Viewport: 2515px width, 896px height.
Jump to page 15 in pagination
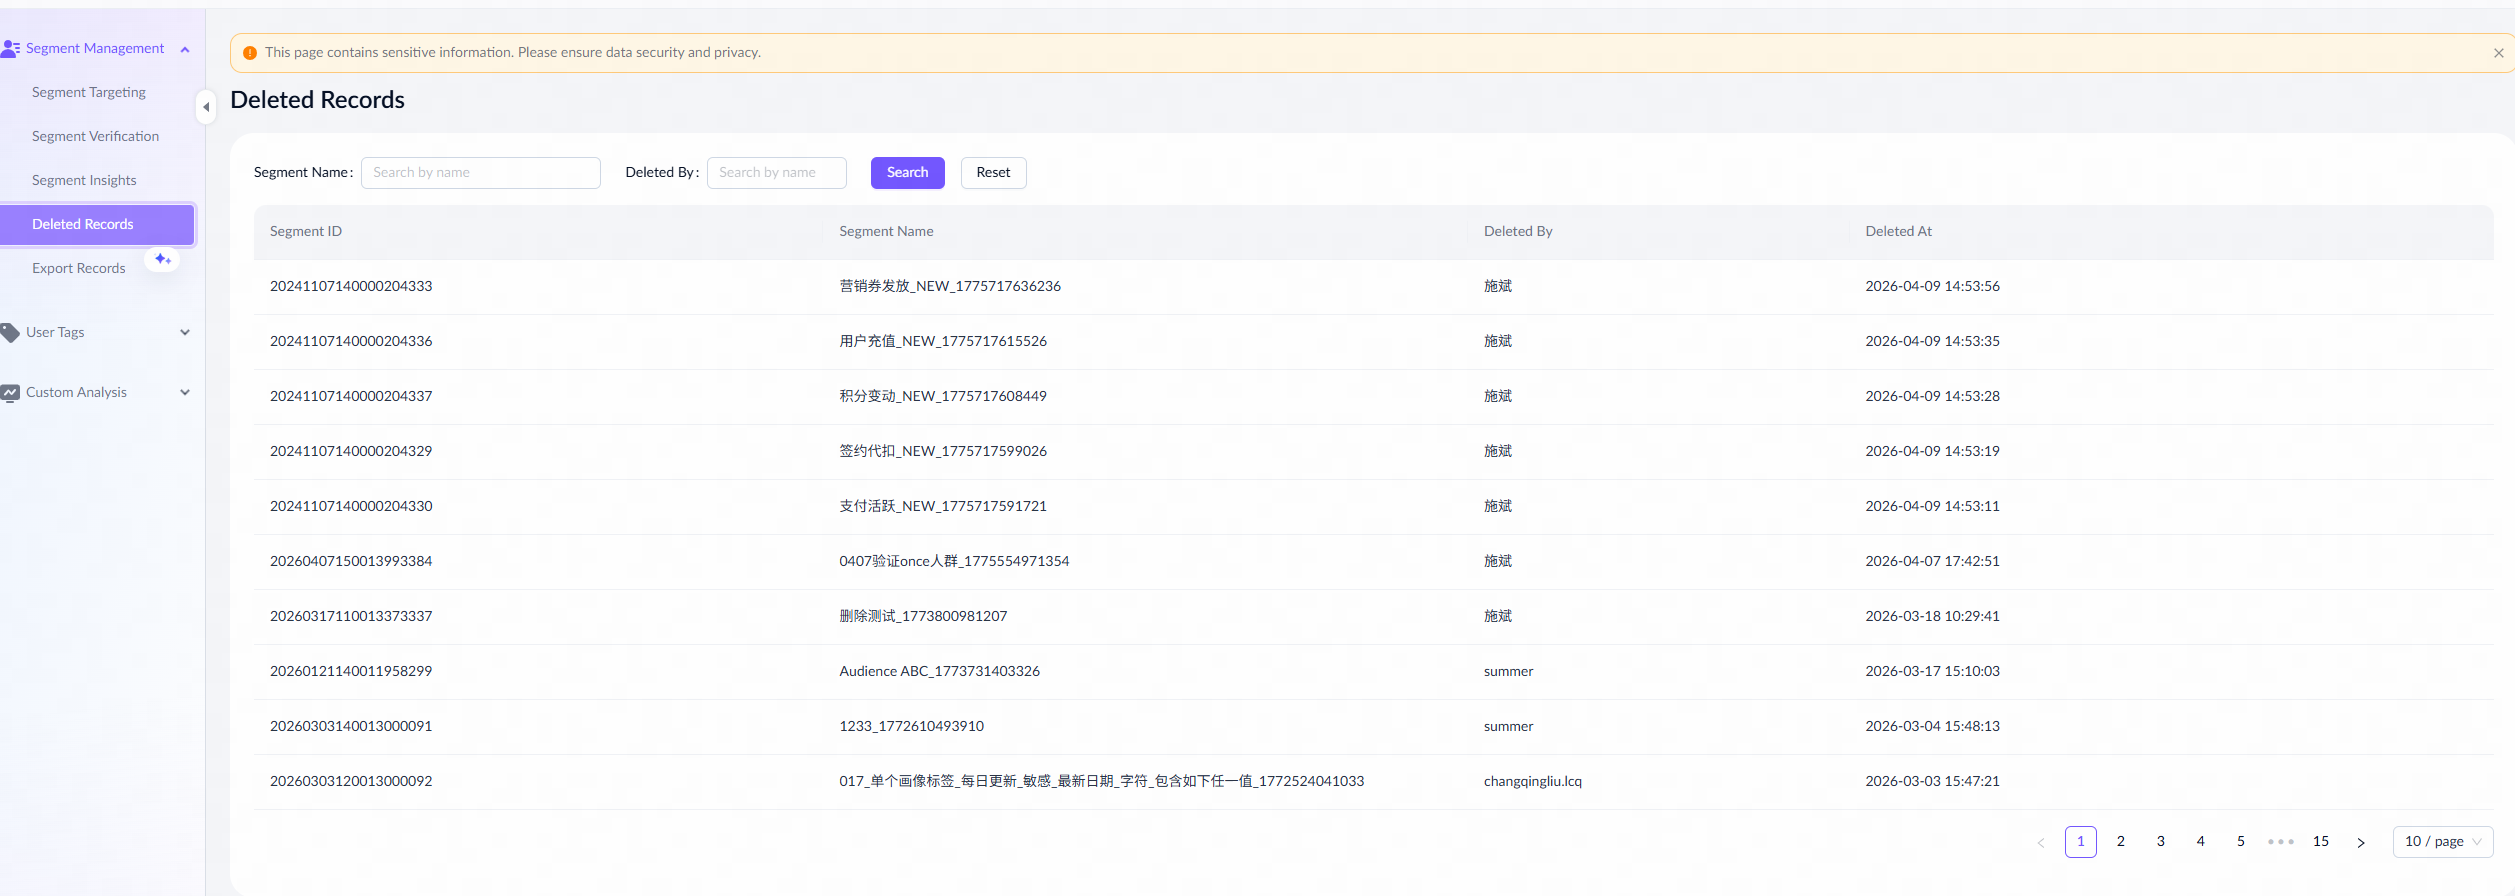click(x=2321, y=842)
